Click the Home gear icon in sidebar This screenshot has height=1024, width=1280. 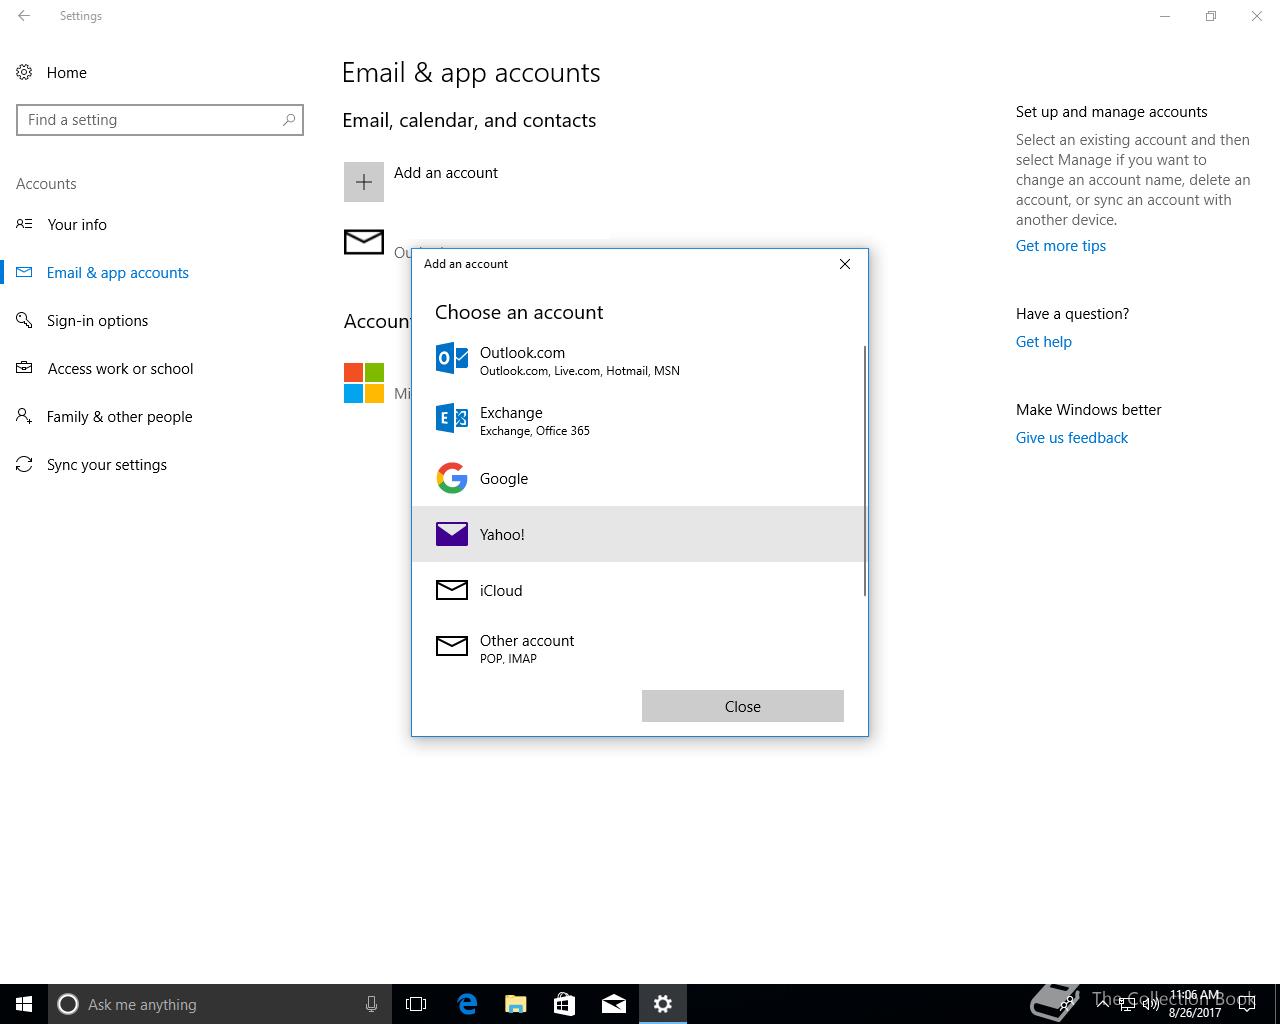pos(24,72)
